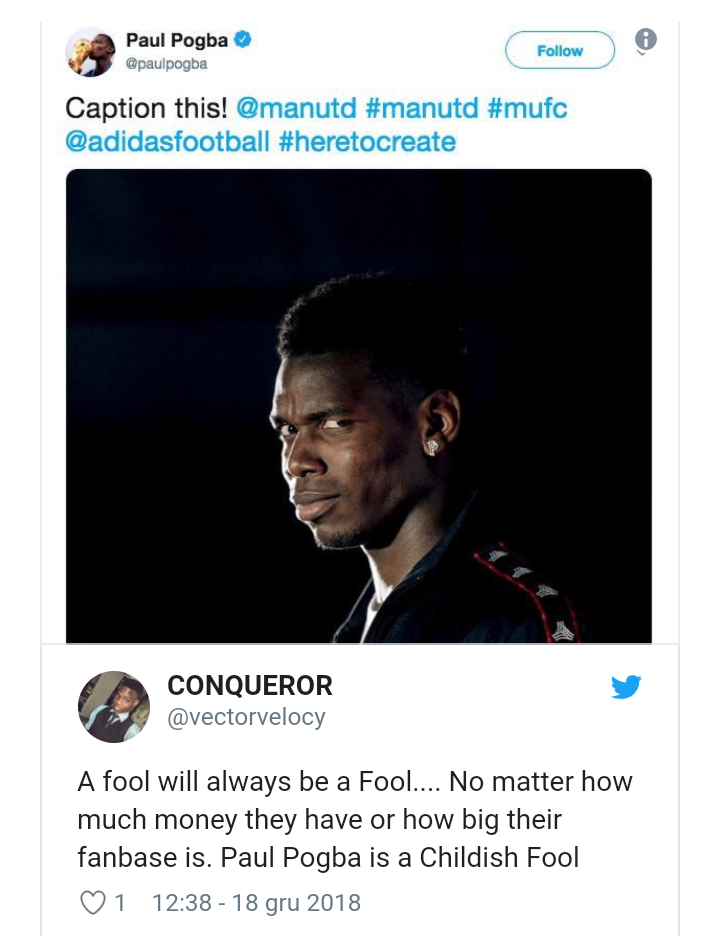Click the #mufc hashtag
This screenshot has height=936, width=720.
(x=527, y=109)
